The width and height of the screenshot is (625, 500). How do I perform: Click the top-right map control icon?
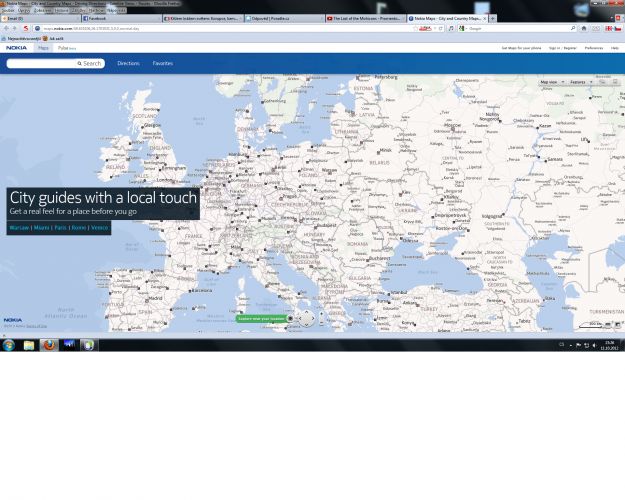click(615, 82)
